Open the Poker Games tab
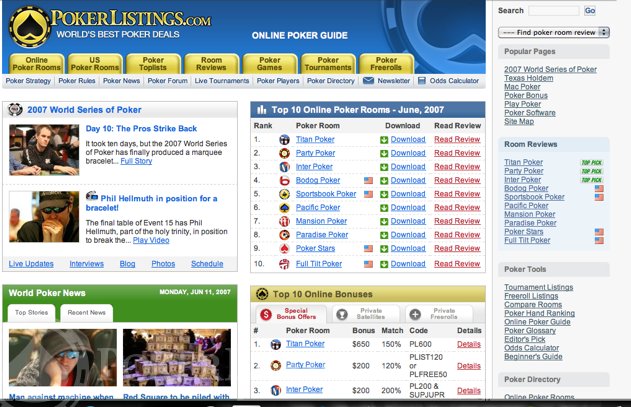Viewport: 631px width, 407px height. point(270,64)
